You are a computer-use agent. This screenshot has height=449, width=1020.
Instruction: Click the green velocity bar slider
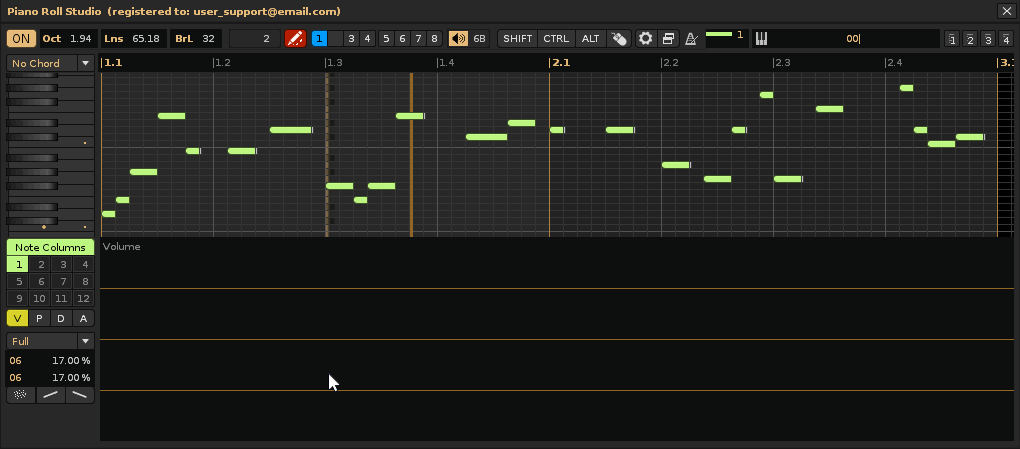(720, 34)
